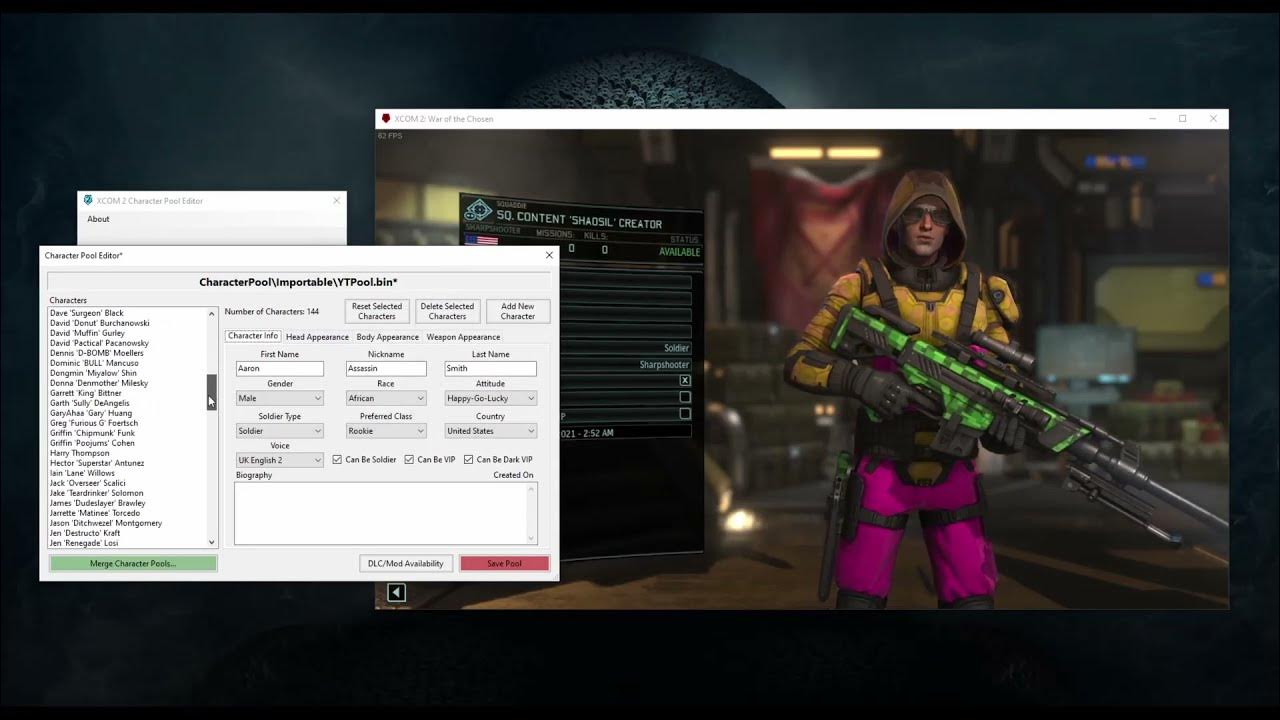1280x720 pixels.
Task: Open the Preferred Class dropdown showing Rookie
Action: pyautogui.click(x=386, y=431)
